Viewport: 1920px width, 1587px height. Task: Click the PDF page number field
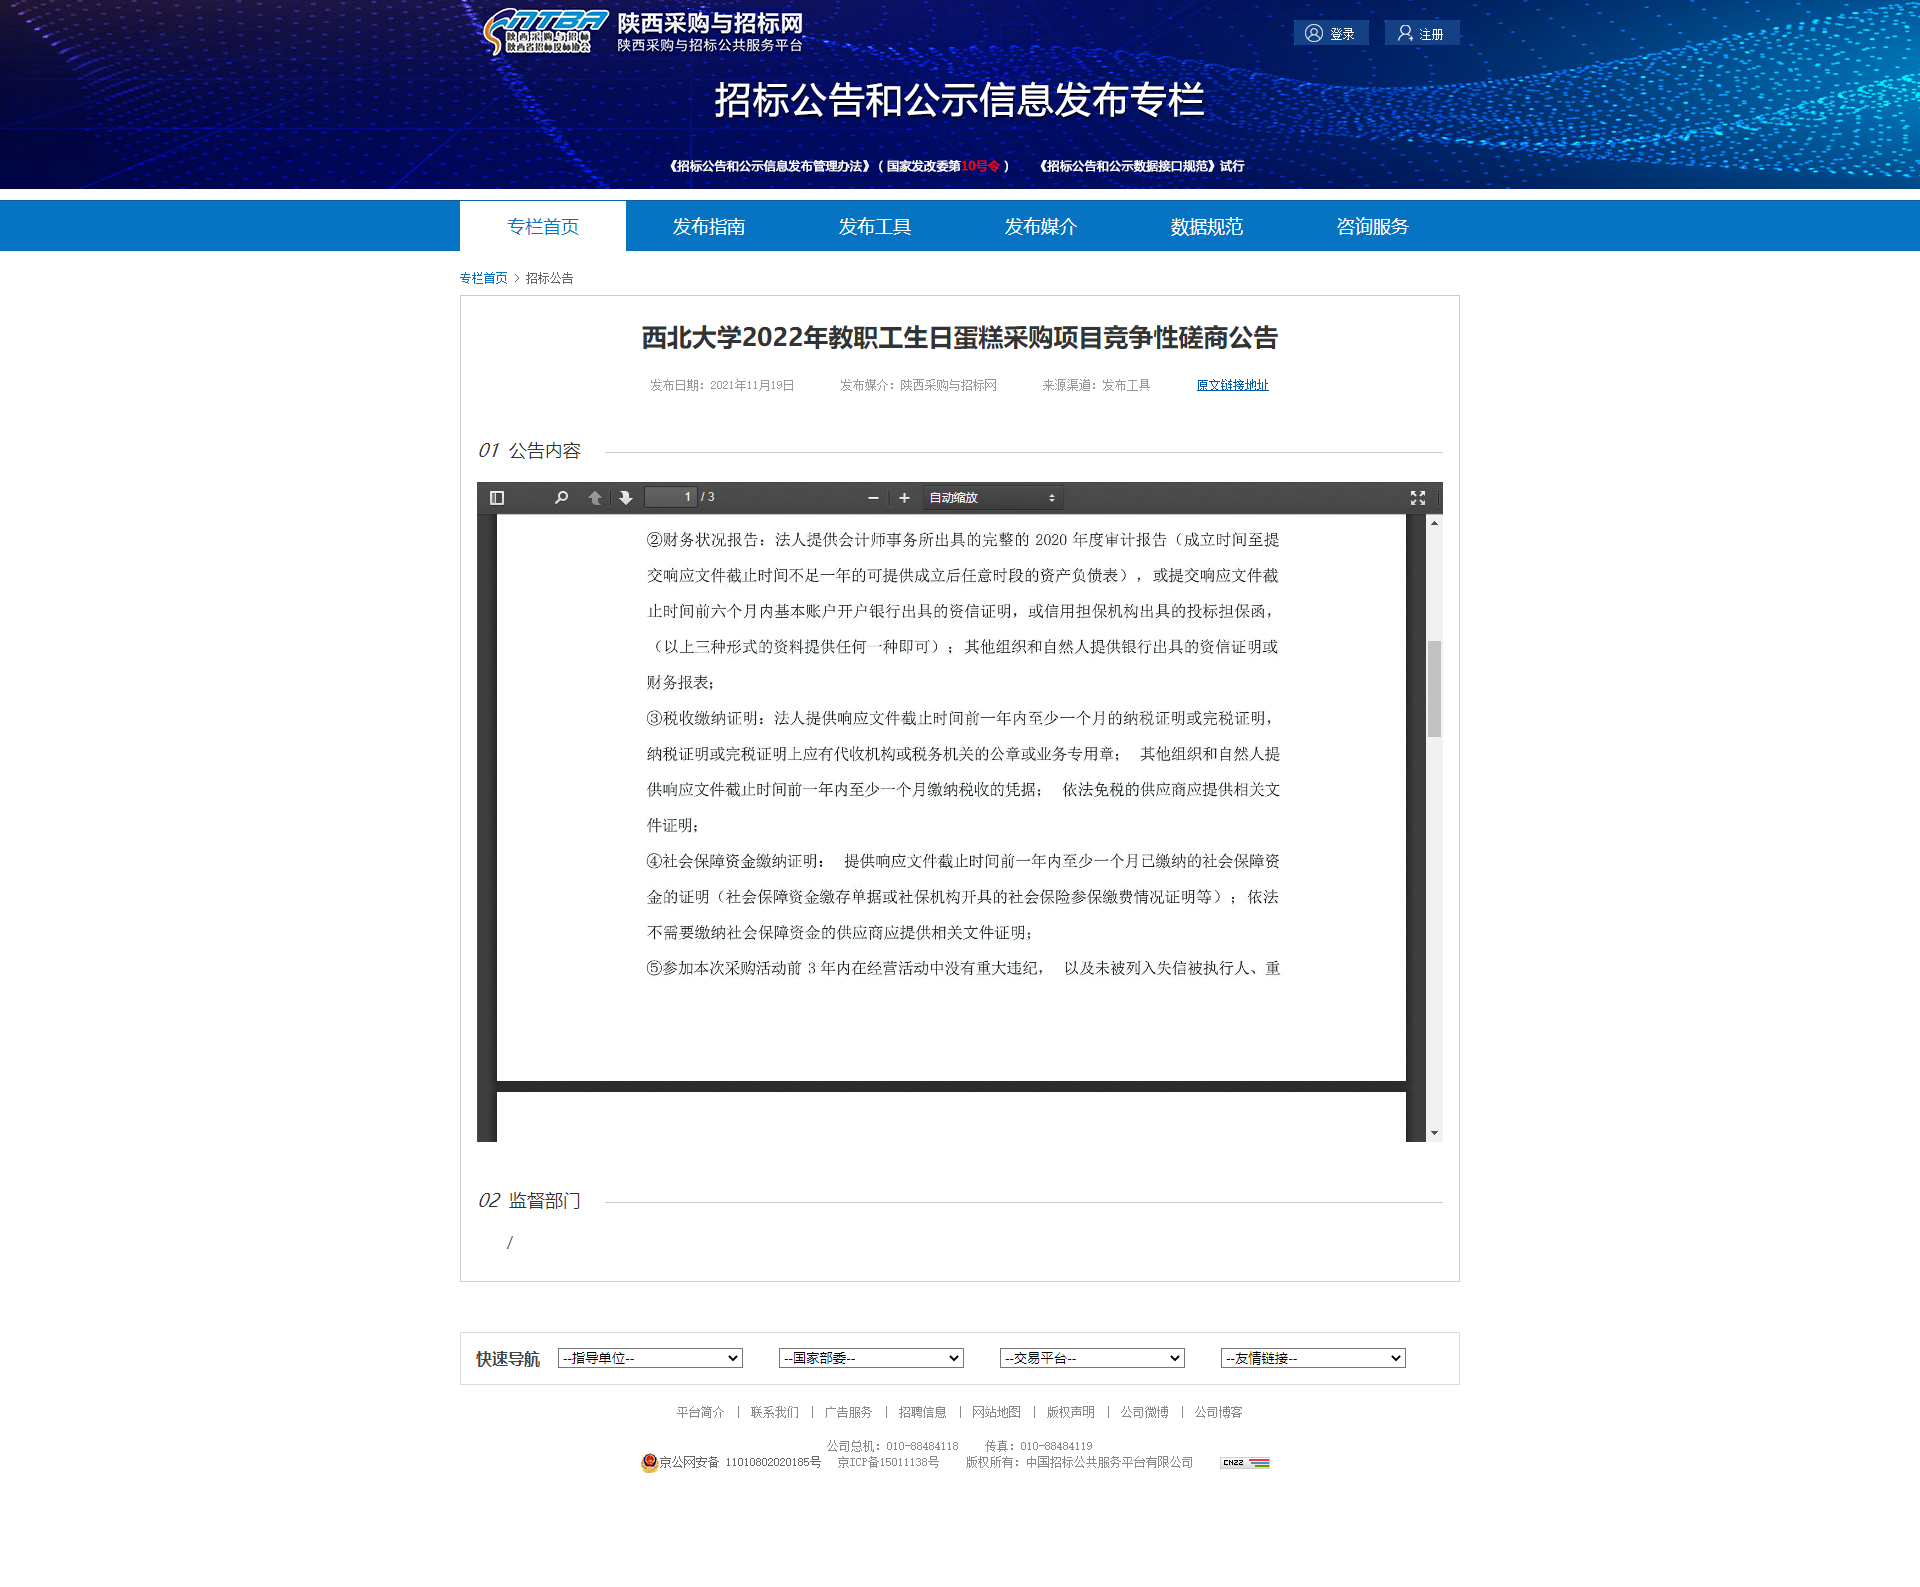pyautogui.click(x=670, y=497)
